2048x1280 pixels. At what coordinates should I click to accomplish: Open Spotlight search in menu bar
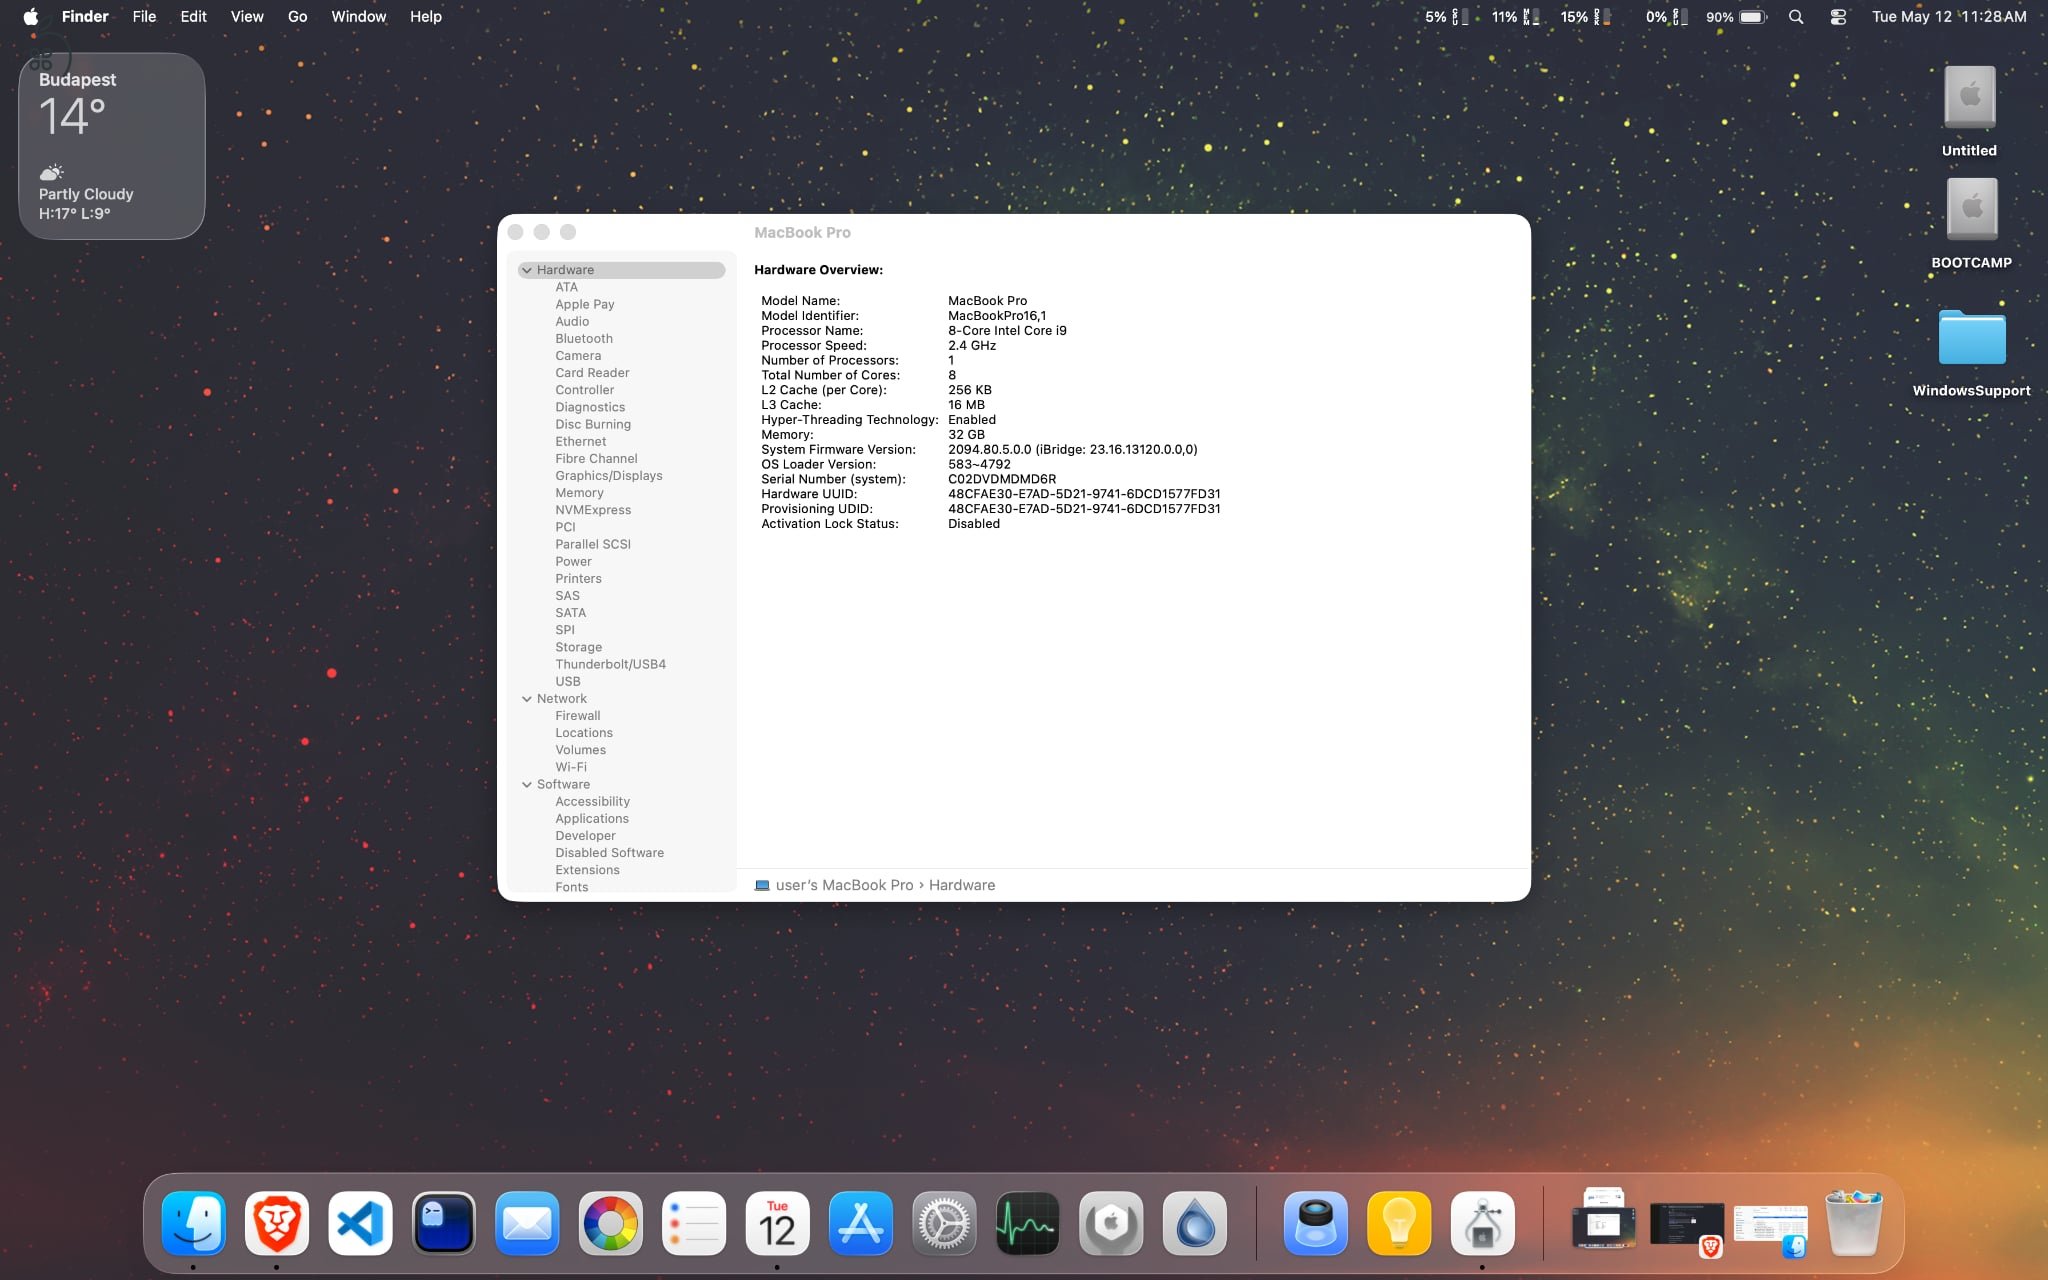[1796, 16]
